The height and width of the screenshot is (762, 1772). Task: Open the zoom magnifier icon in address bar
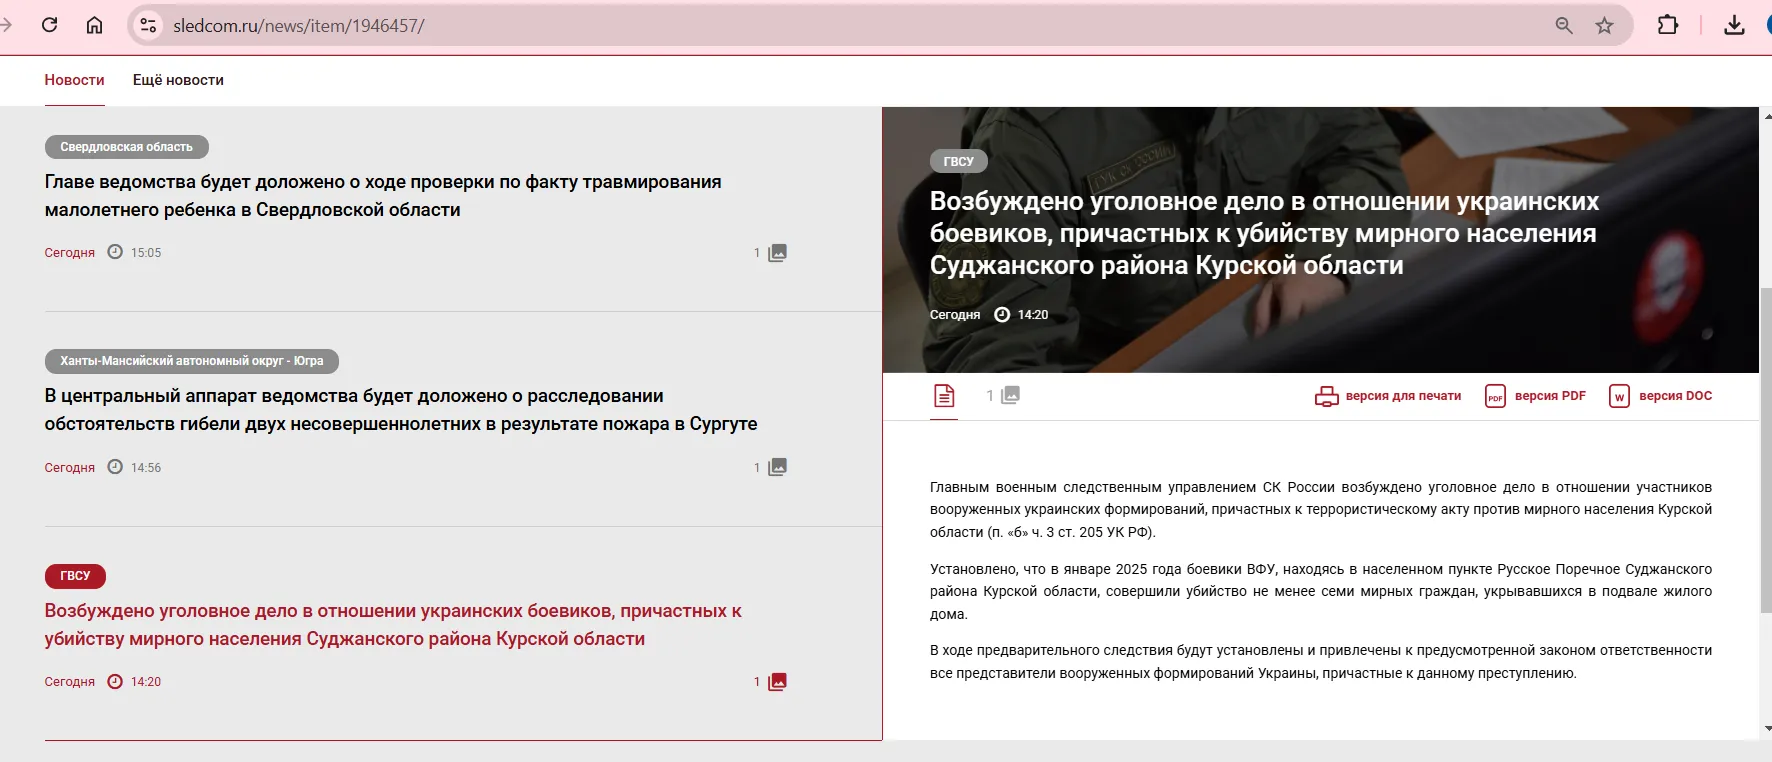click(1564, 25)
